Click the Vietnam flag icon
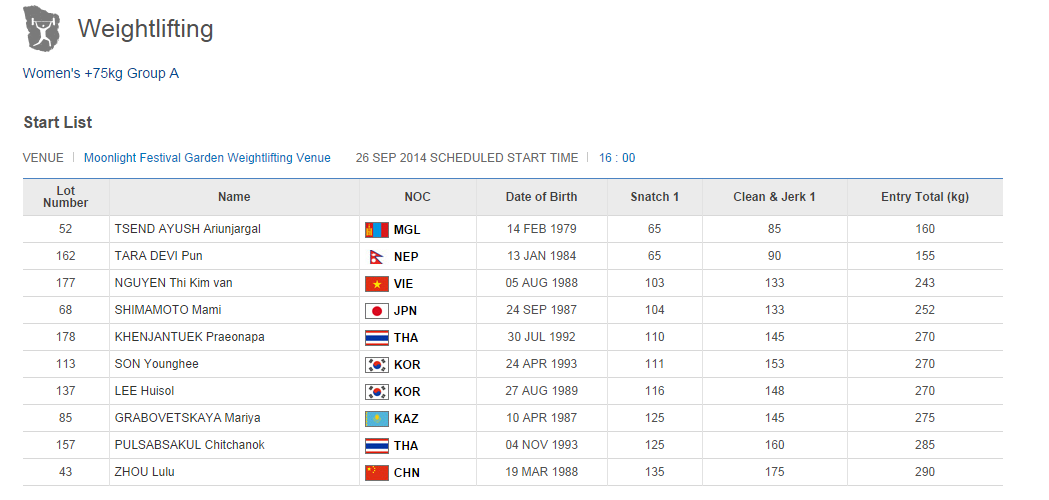The width and height of the screenshot is (1049, 500). point(376,283)
